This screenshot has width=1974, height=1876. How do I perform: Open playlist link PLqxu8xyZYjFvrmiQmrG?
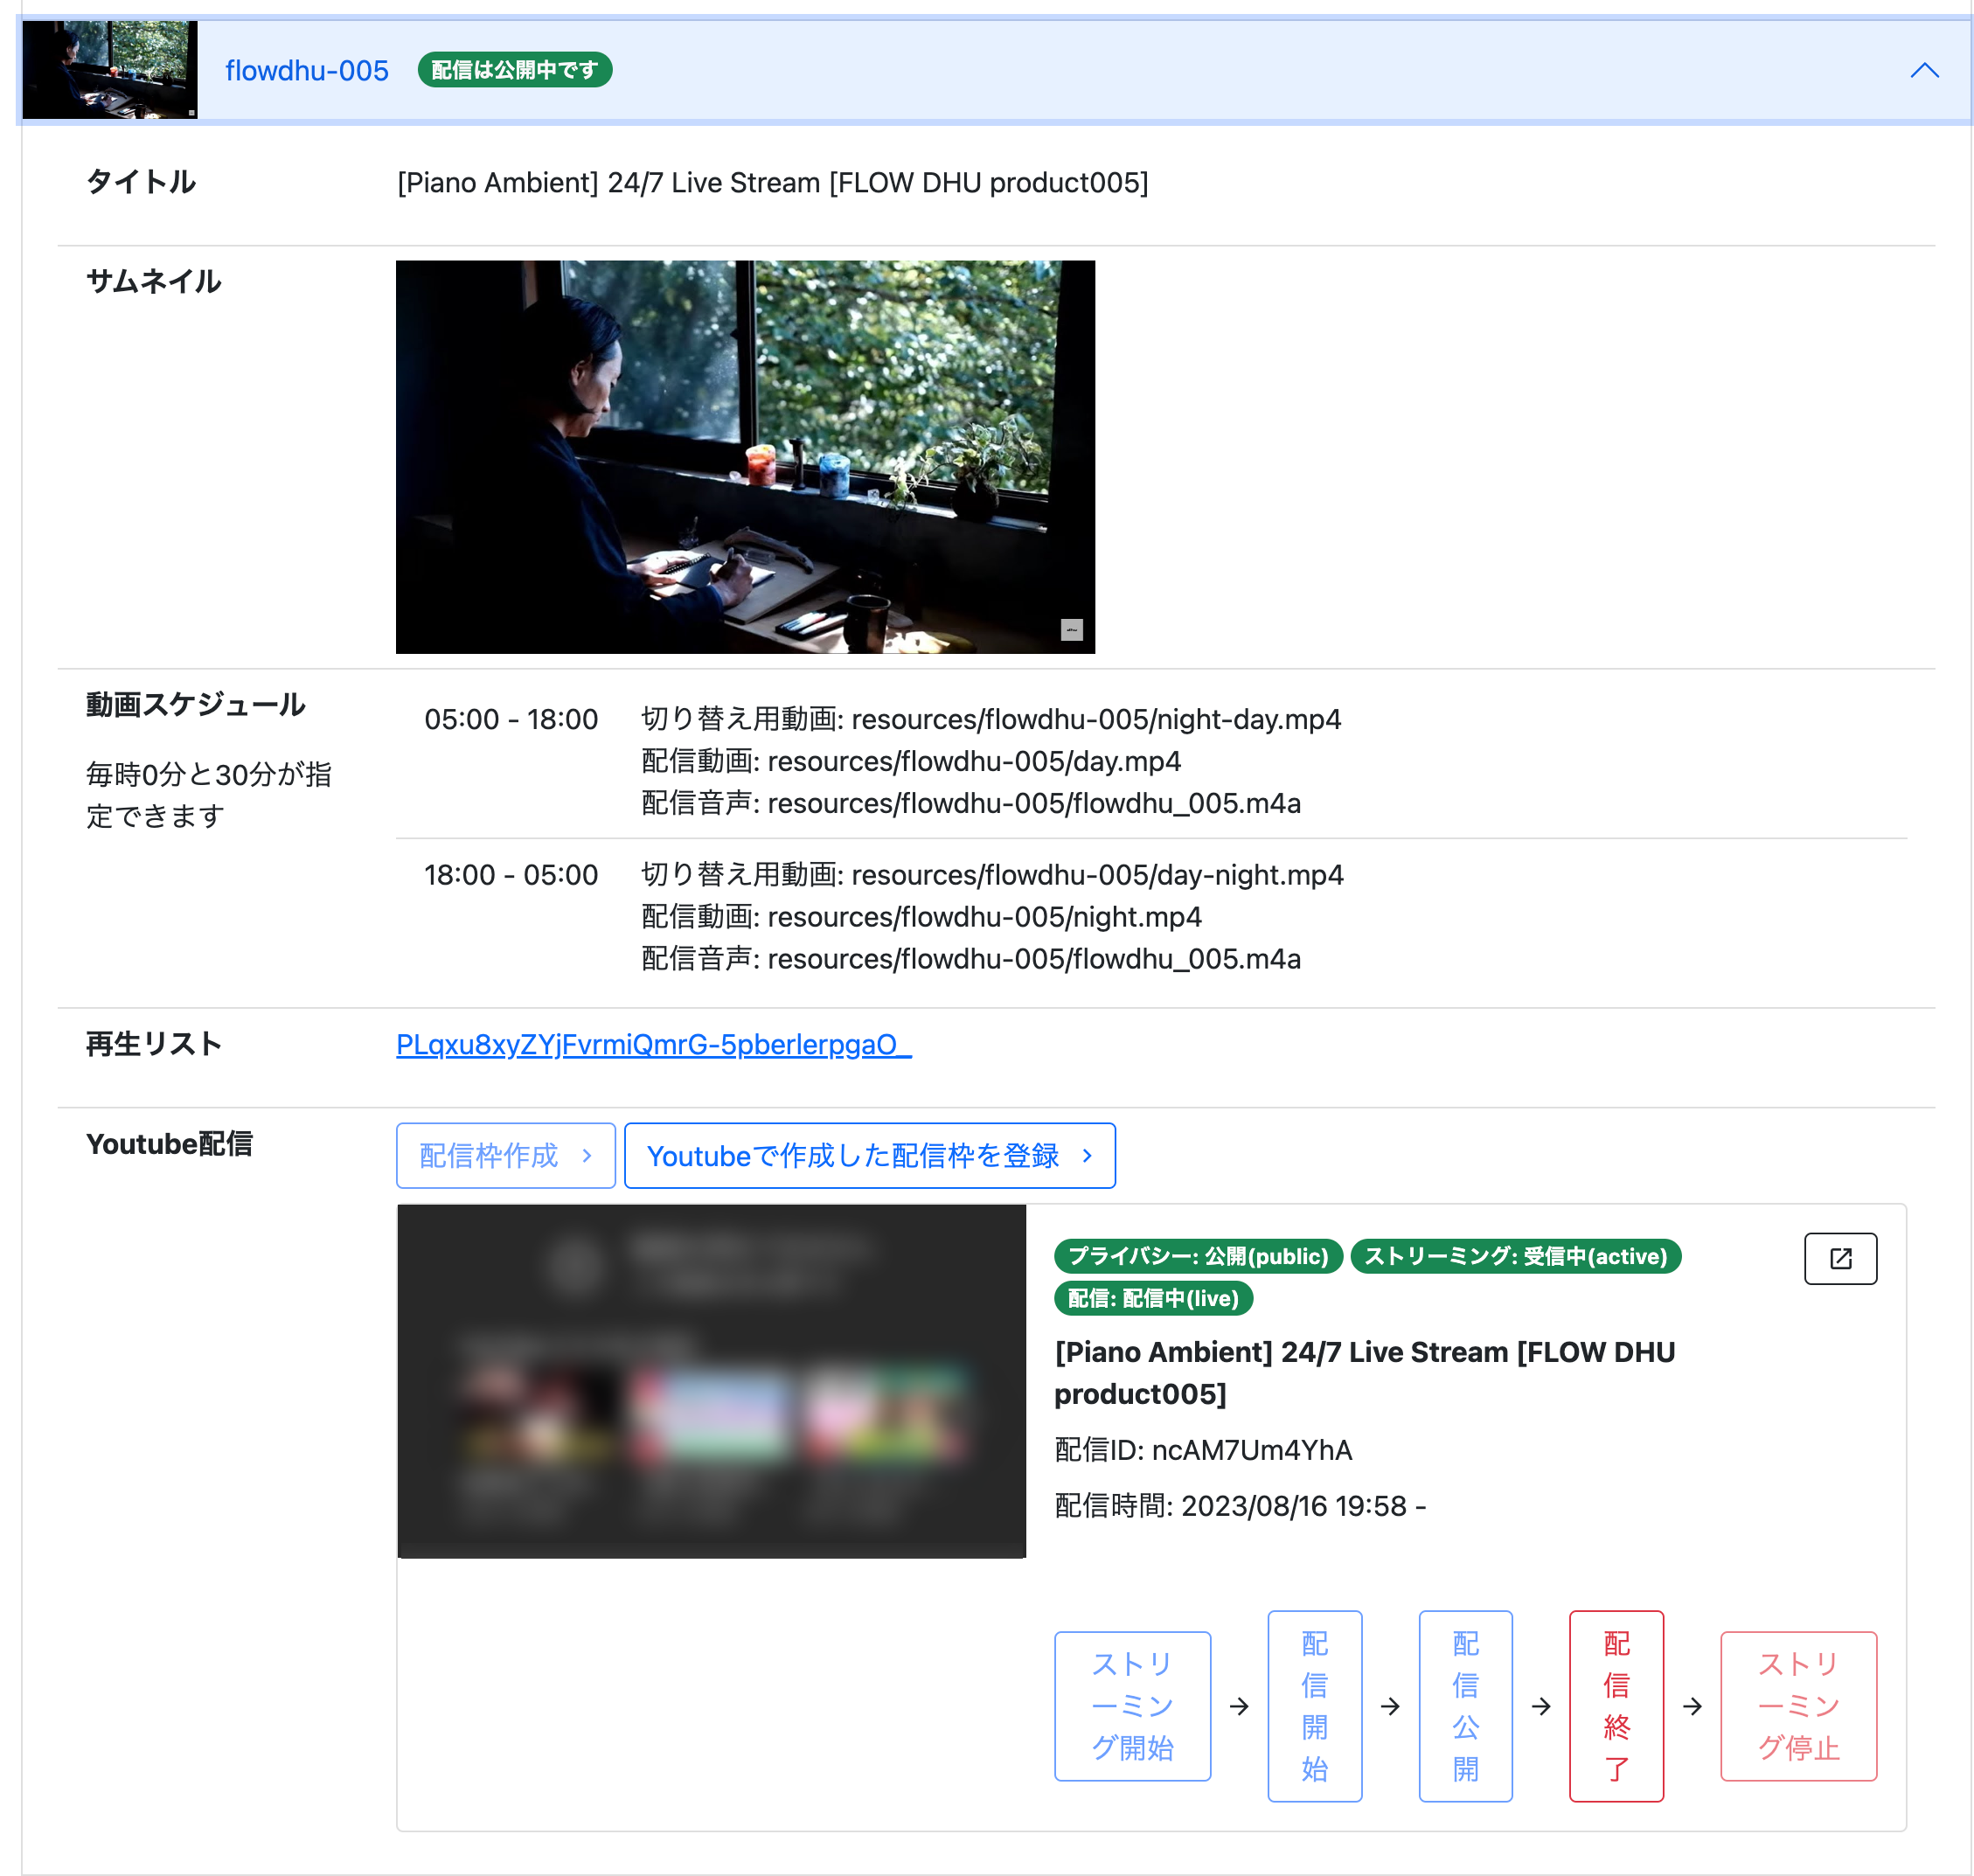click(x=653, y=1044)
